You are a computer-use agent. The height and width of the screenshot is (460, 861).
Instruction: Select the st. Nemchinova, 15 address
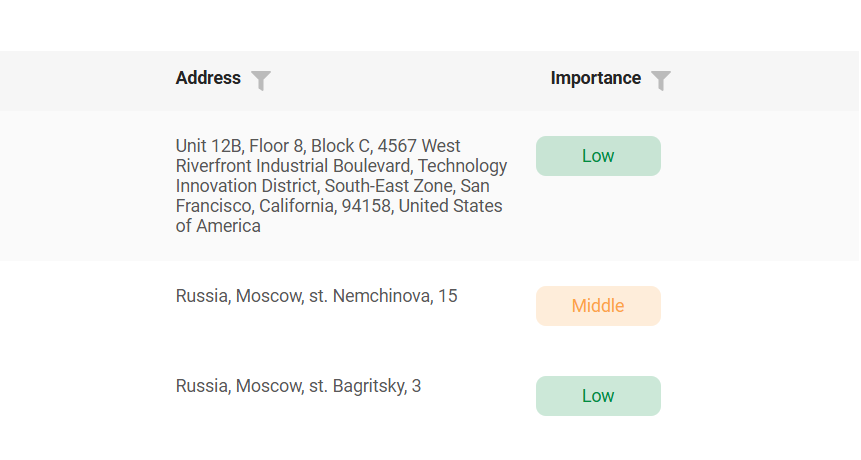click(x=316, y=296)
